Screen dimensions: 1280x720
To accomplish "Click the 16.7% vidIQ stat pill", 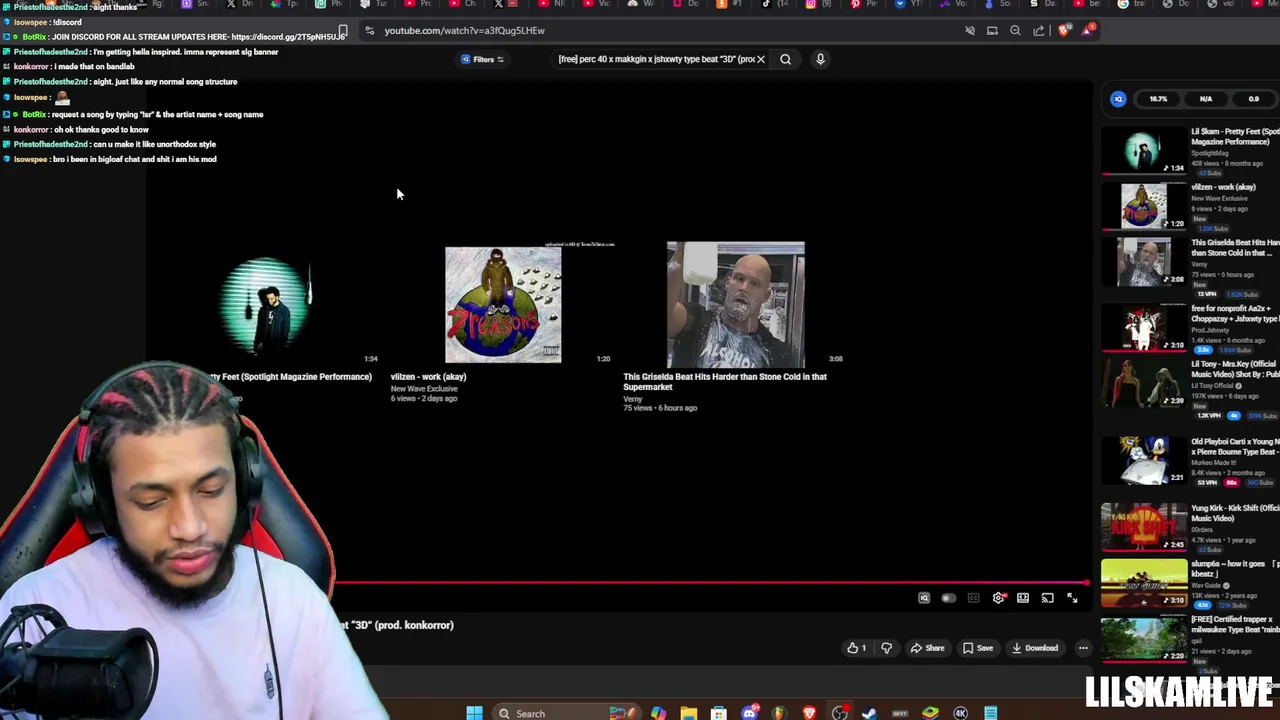I will 1158,99.
